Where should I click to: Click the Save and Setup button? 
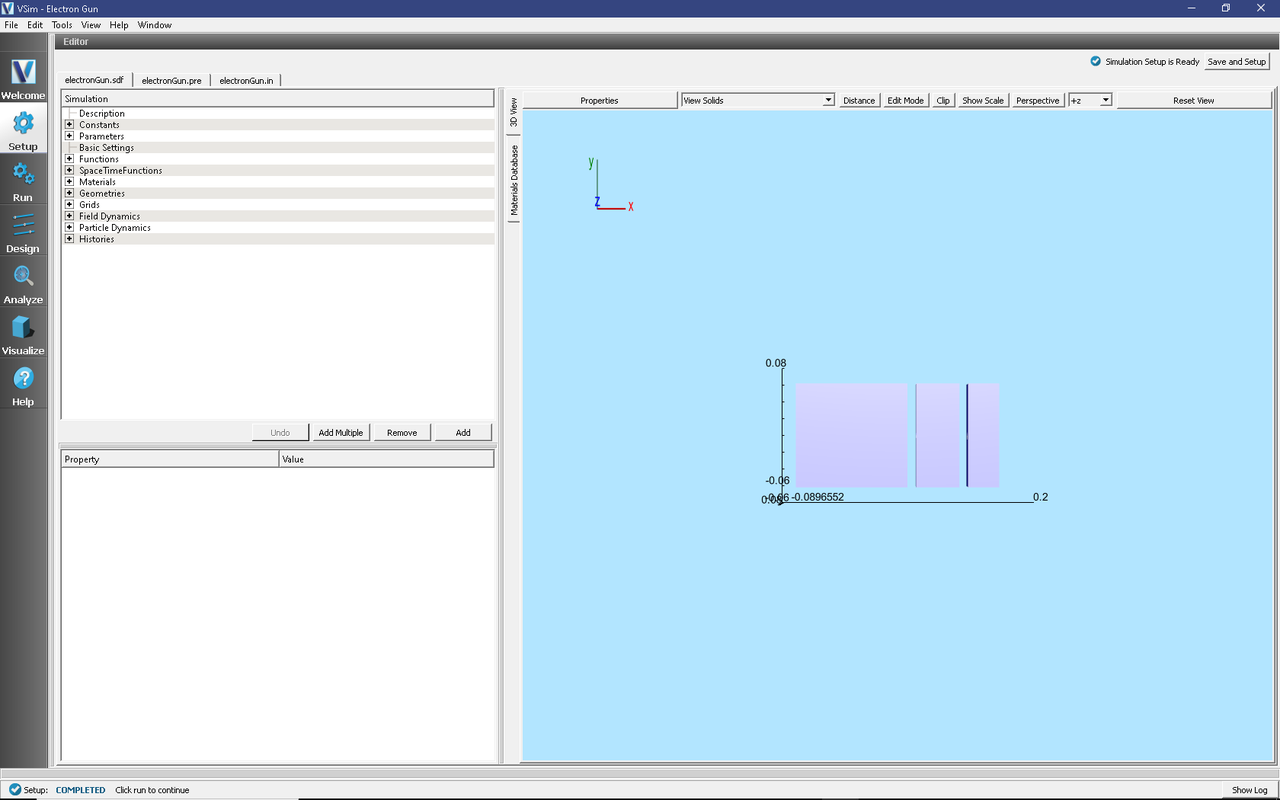1236,62
